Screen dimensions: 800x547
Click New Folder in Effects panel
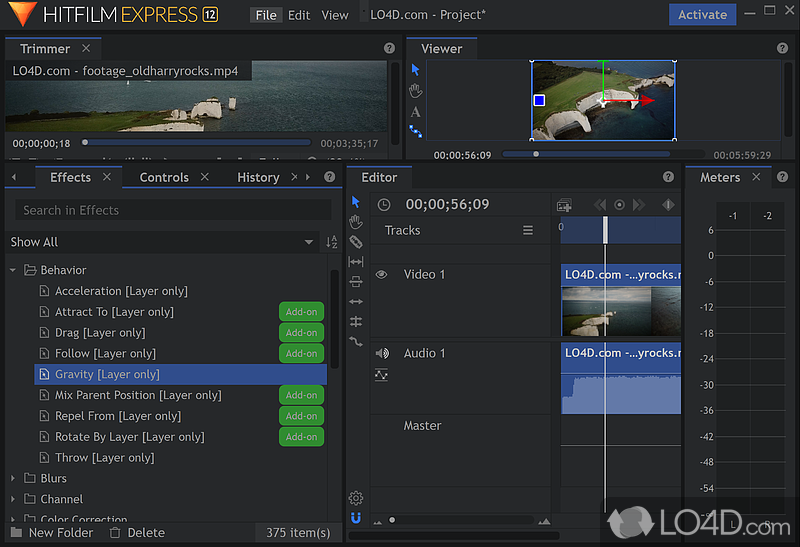pos(52,533)
